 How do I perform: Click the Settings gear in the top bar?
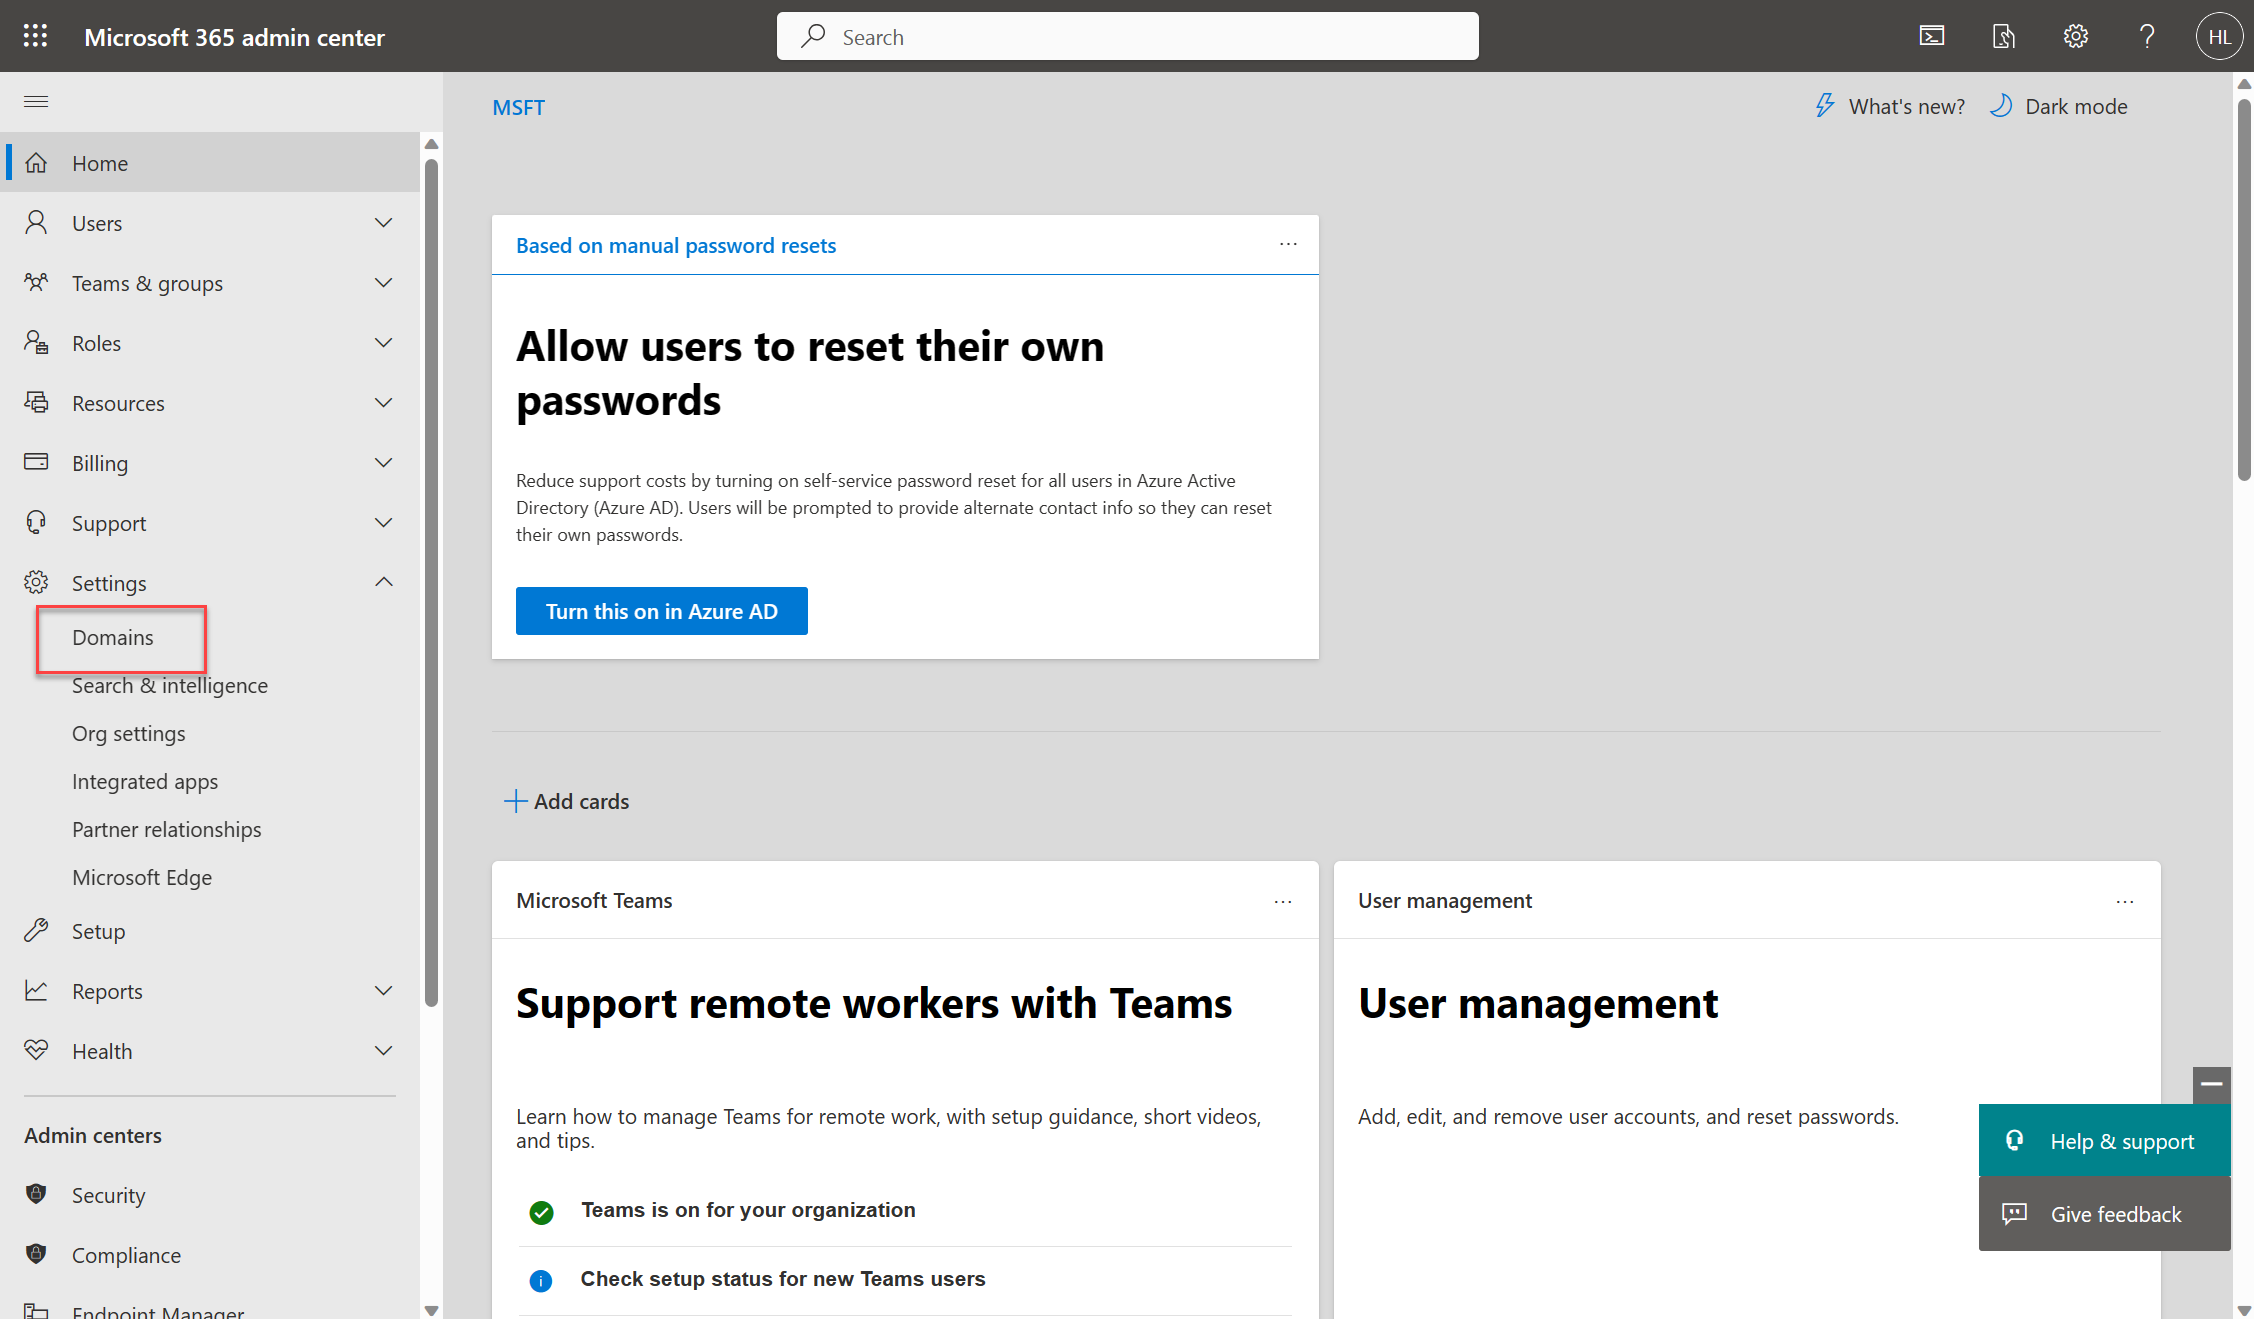[2075, 36]
